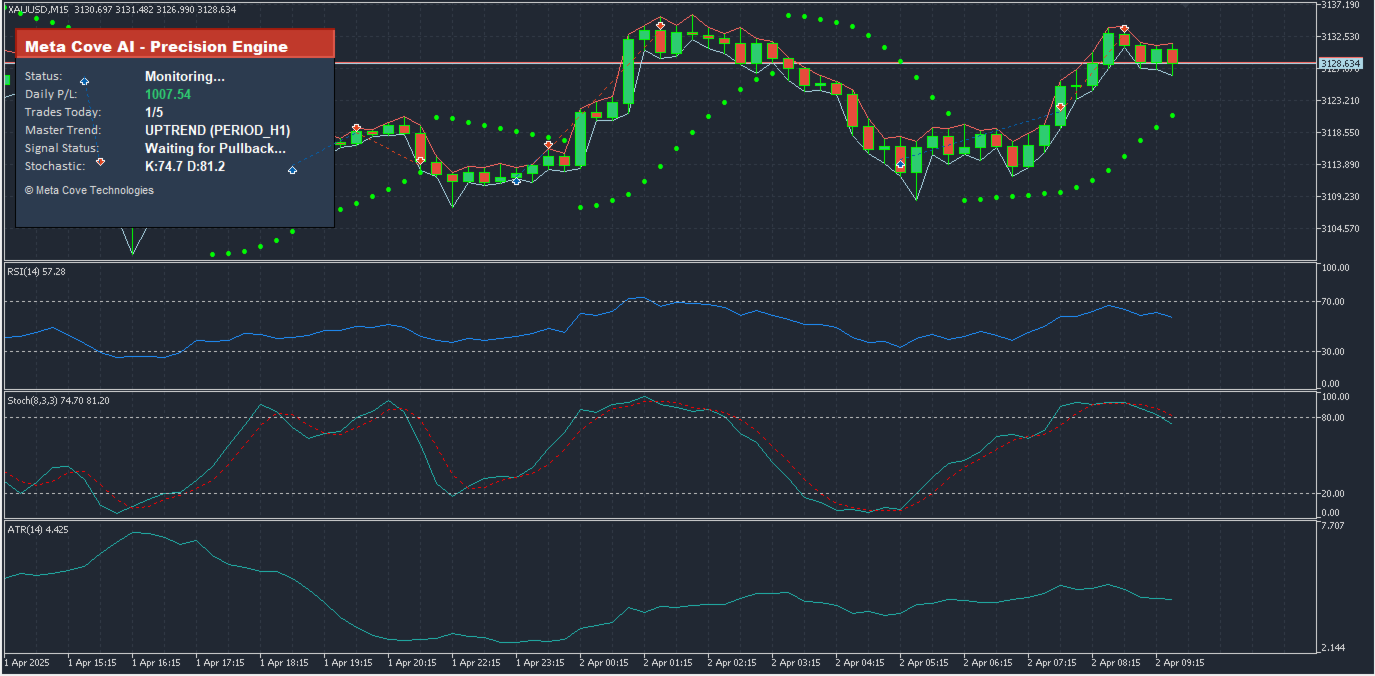Click the 3132.530 price scale label
The image size is (1375, 676).
pyautogui.click(x=1340, y=37)
